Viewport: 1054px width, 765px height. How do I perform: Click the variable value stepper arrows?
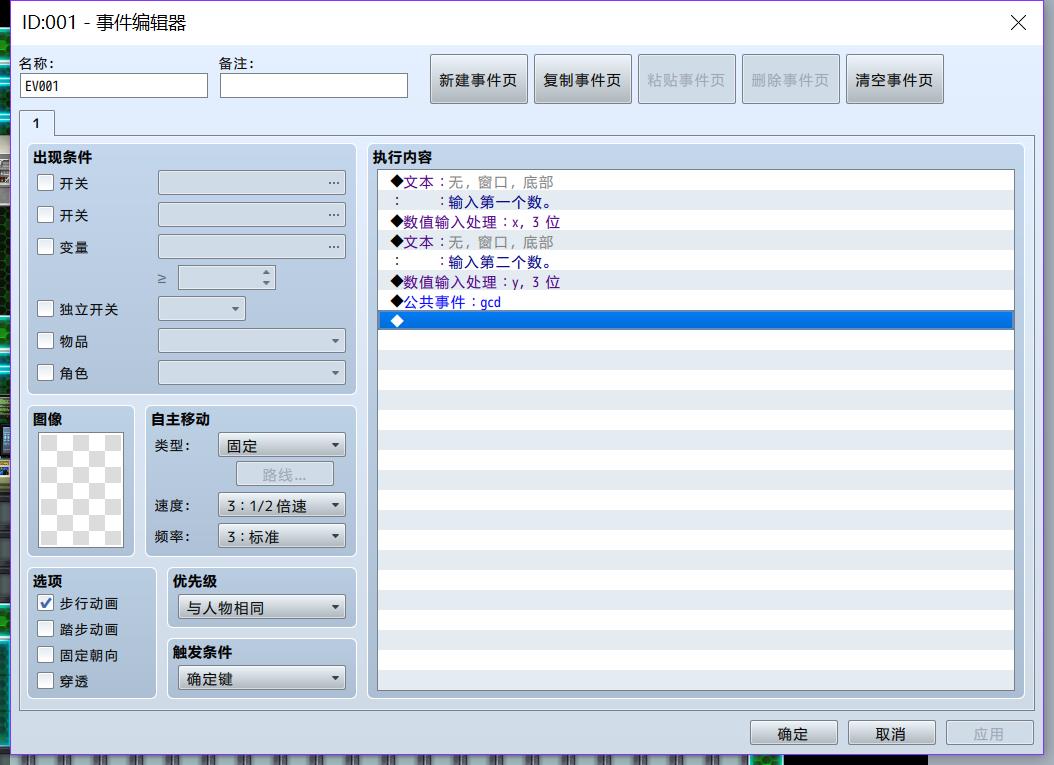[266, 278]
